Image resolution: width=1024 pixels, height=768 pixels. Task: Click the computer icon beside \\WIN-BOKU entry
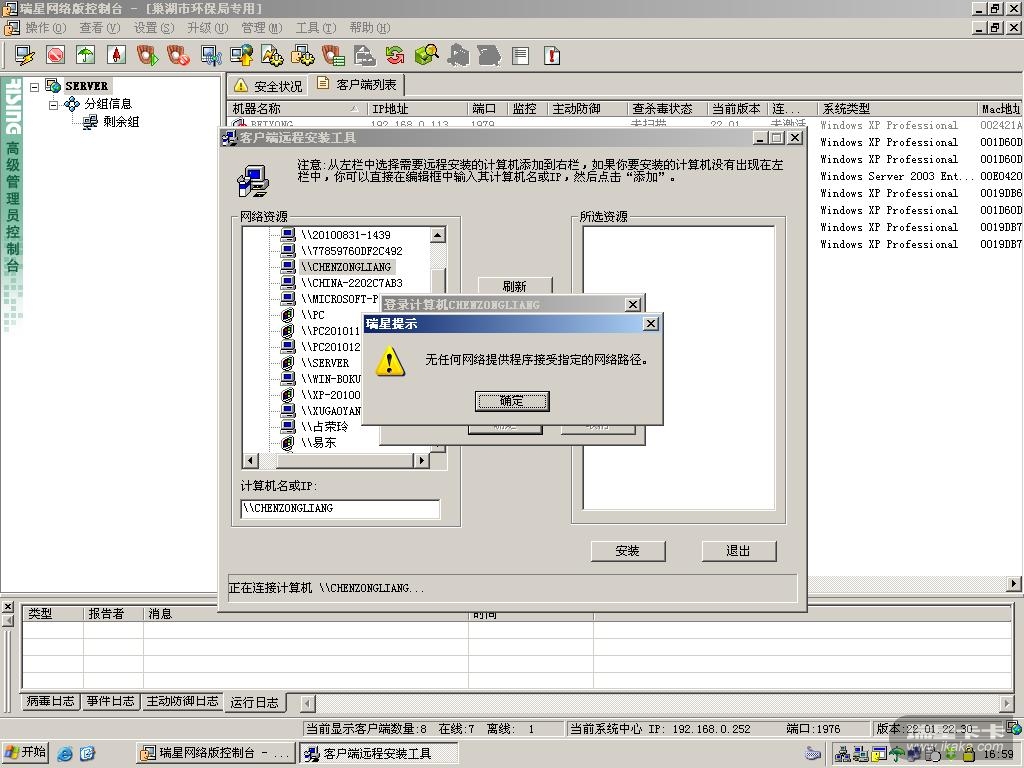[x=287, y=379]
